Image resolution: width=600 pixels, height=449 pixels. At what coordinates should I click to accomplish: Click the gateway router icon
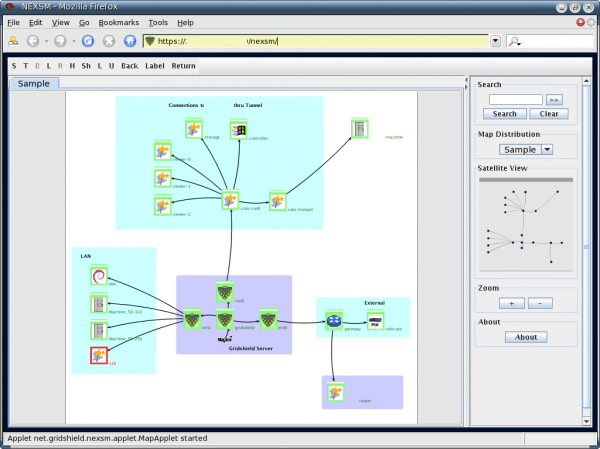point(333,322)
